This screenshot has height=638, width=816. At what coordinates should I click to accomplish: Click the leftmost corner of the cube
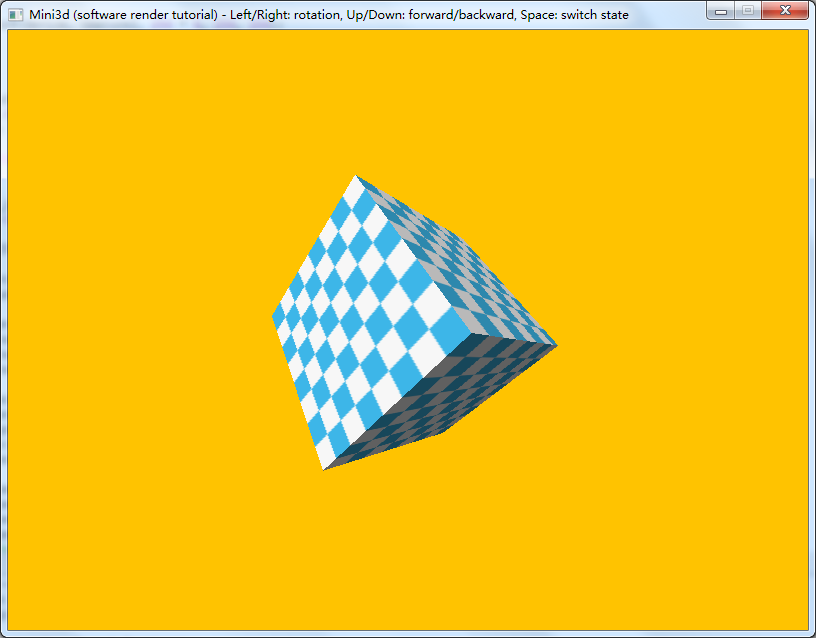[273, 318]
